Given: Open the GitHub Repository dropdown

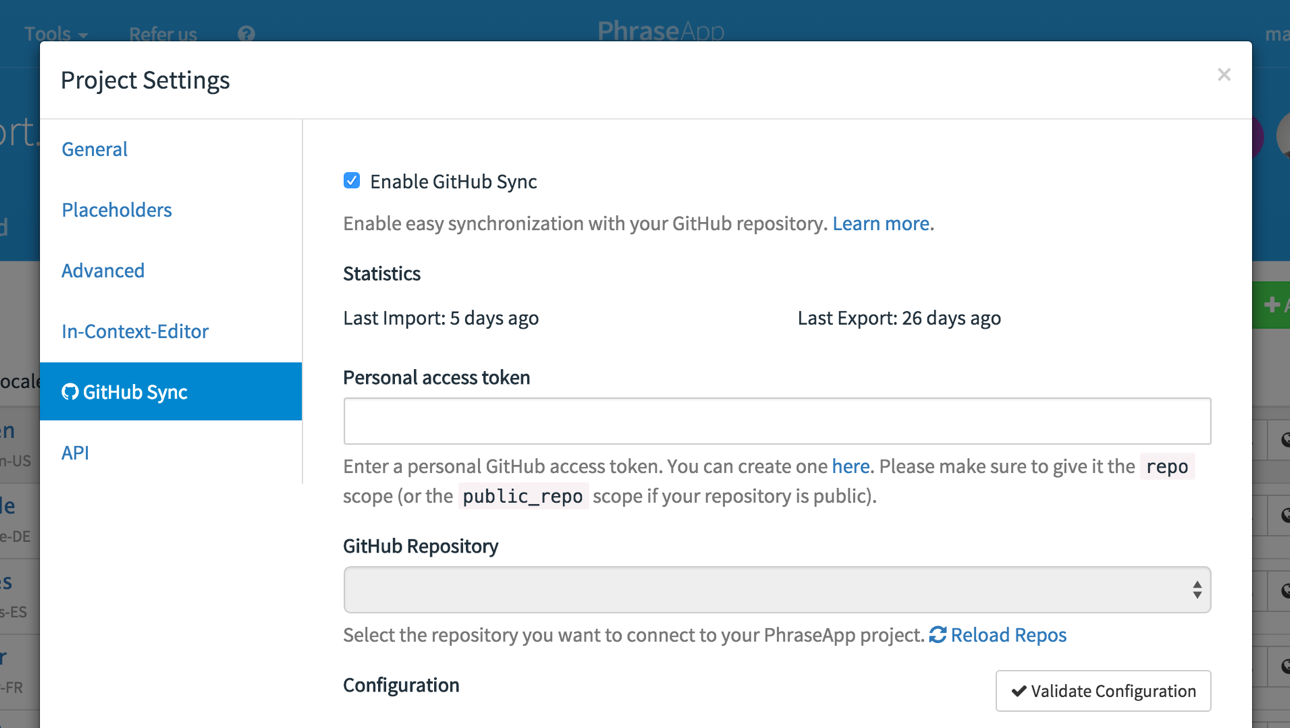Looking at the screenshot, I should click(777, 590).
